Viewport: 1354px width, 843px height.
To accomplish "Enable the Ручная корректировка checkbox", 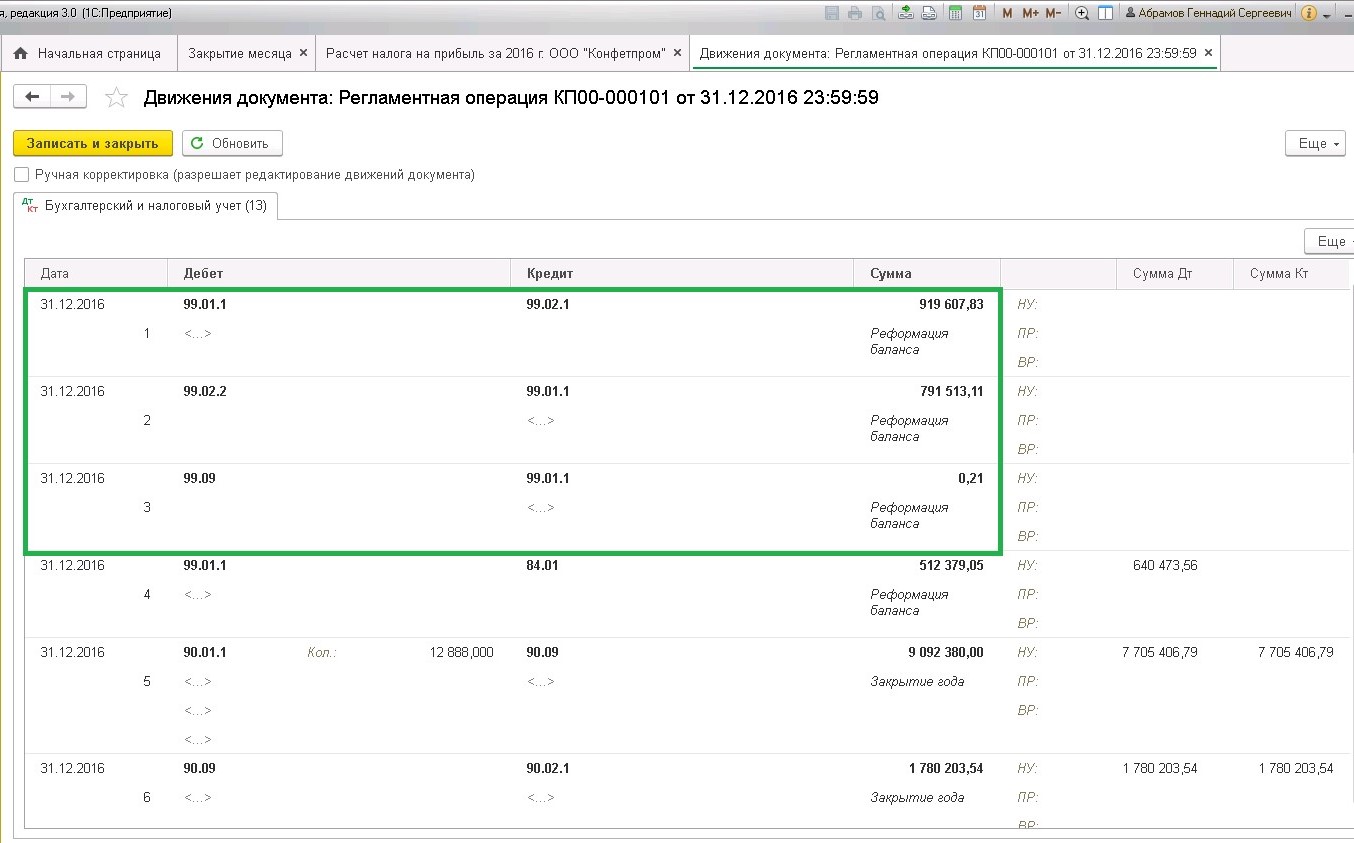I will [x=21, y=175].
